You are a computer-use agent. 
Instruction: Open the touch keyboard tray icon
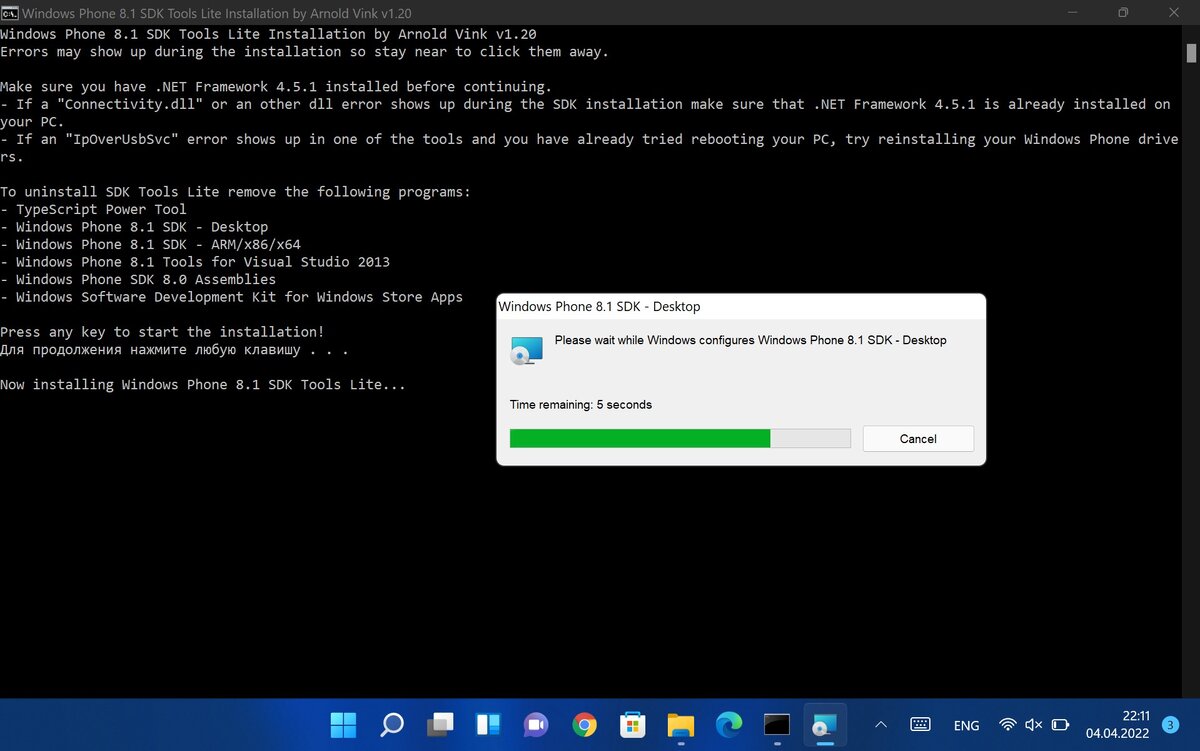tap(921, 725)
